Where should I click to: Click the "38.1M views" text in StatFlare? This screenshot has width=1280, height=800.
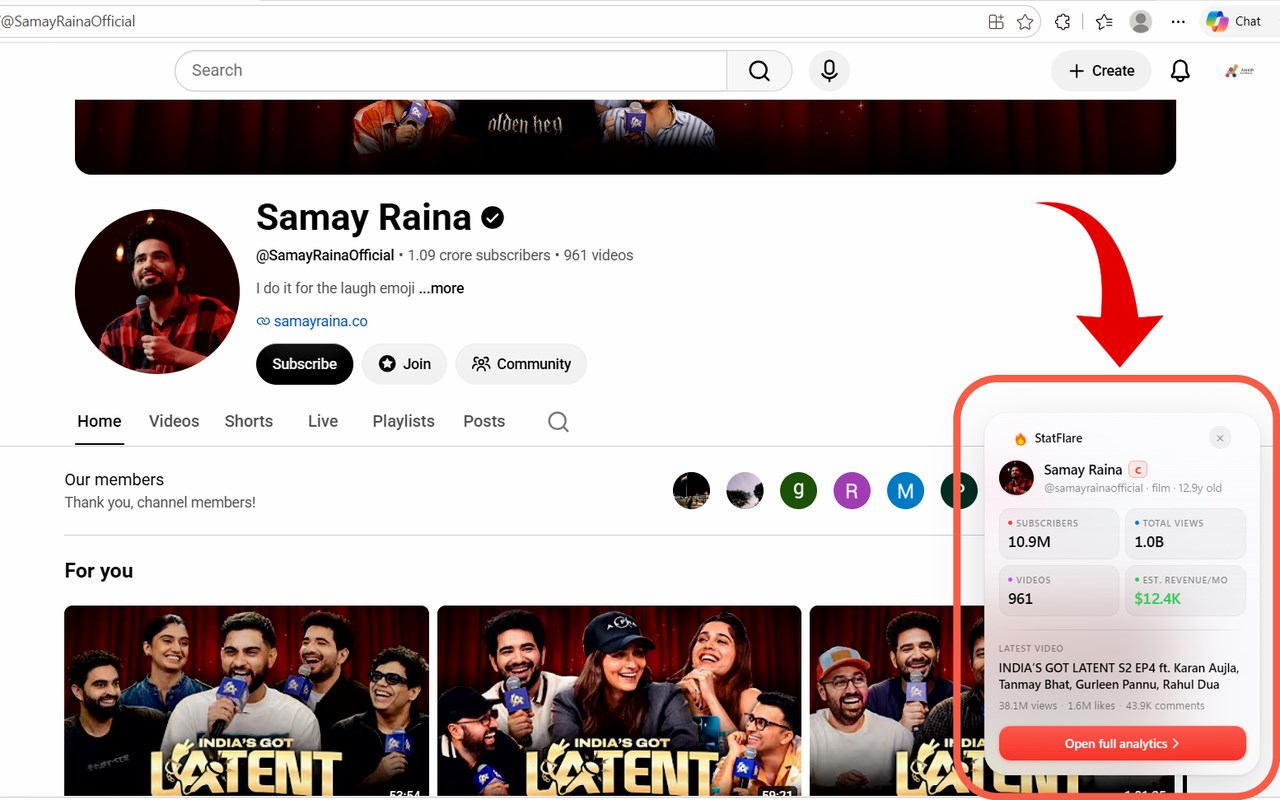click(x=1028, y=706)
